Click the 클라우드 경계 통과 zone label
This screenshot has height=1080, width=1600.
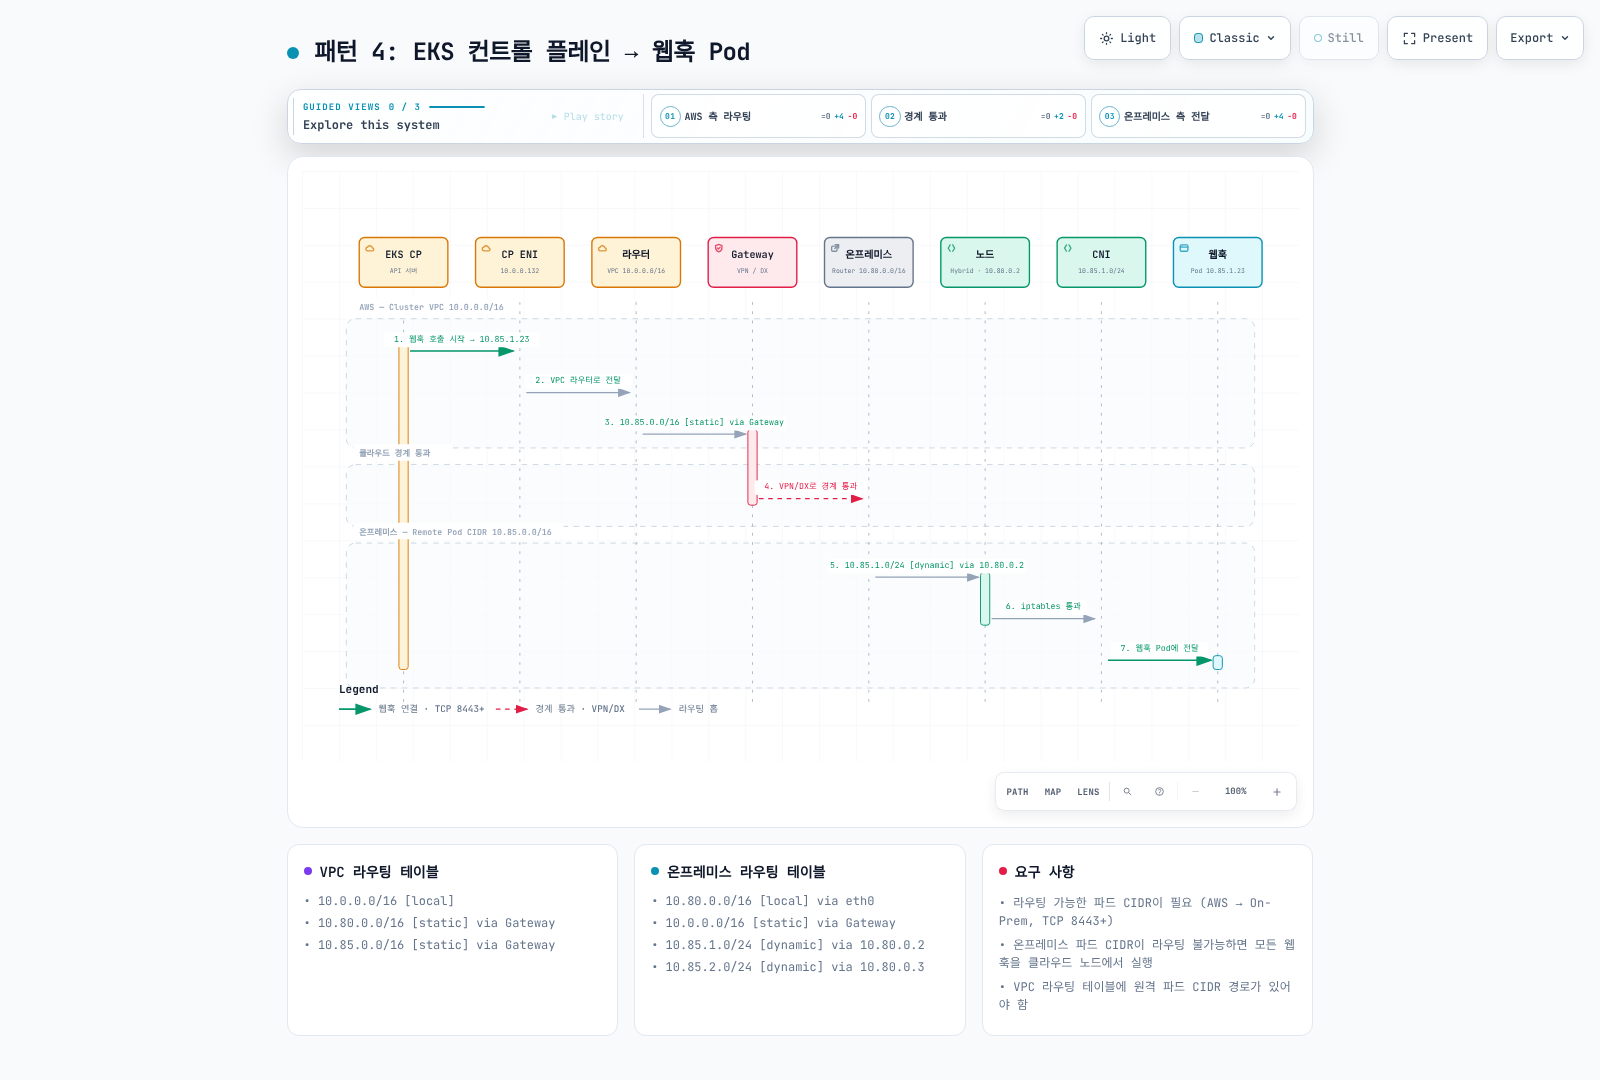coord(395,453)
